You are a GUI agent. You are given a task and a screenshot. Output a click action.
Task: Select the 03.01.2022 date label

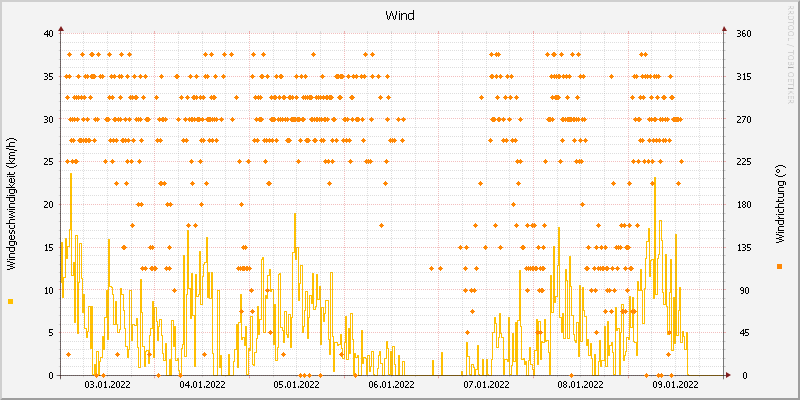pos(108,384)
